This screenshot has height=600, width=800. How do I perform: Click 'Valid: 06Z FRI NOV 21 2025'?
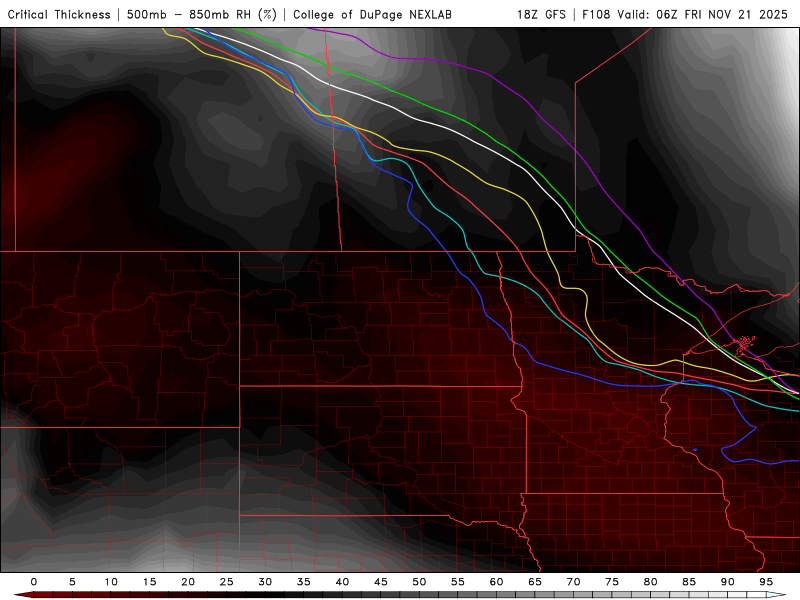coord(703,14)
